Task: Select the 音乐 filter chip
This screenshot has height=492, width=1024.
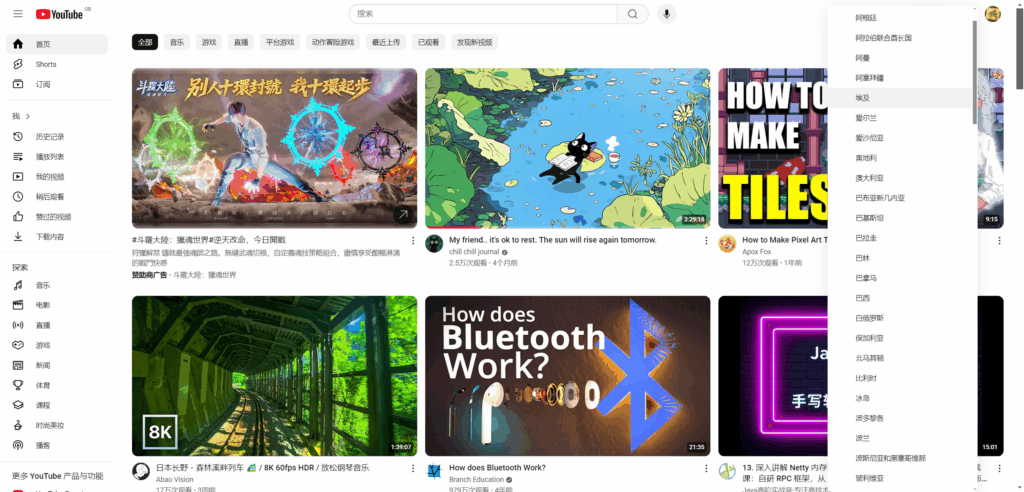Action: click(177, 42)
